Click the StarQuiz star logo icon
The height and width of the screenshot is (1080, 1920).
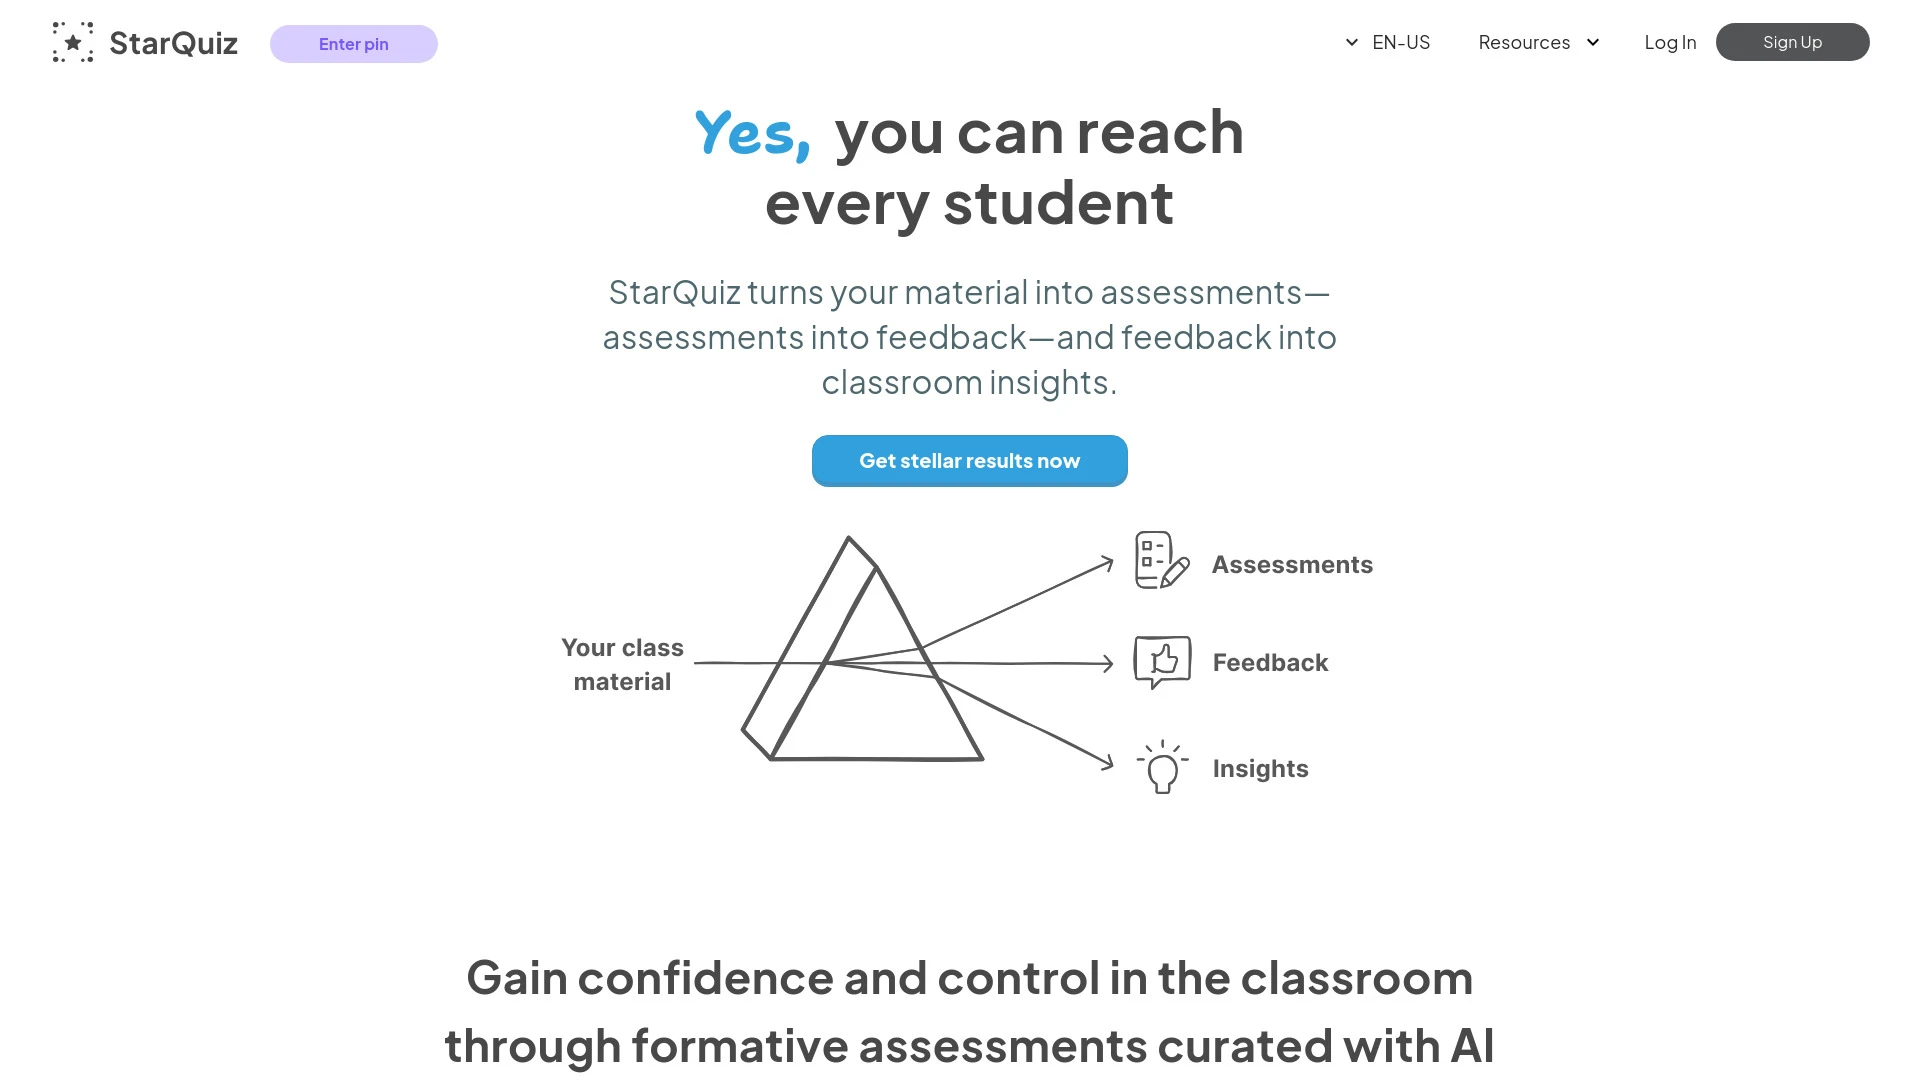(73, 42)
